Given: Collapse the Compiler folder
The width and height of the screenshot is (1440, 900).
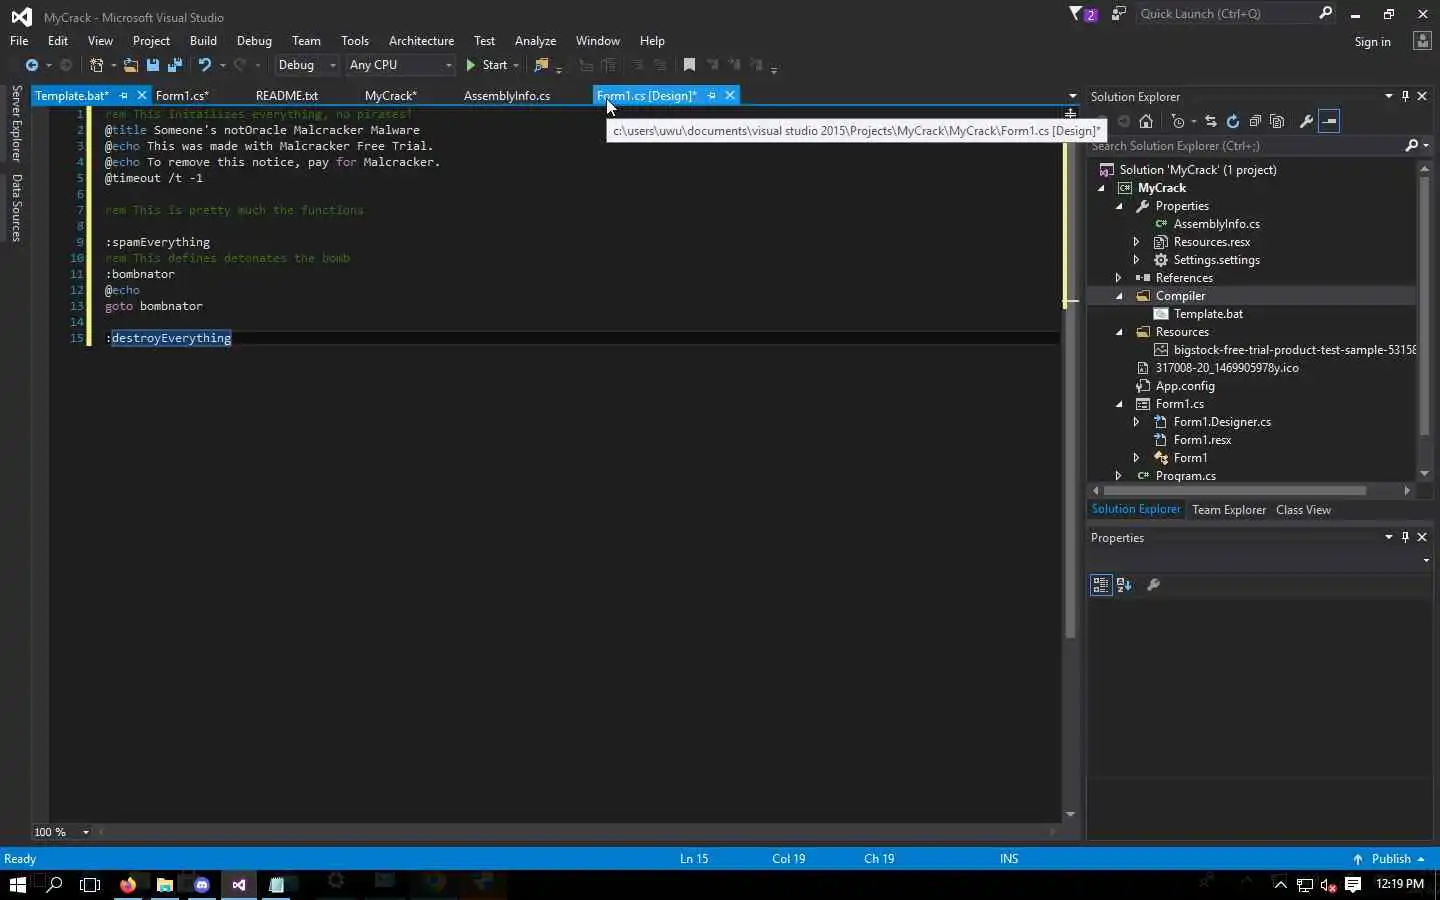Looking at the screenshot, I should pyautogui.click(x=1119, y=296).
